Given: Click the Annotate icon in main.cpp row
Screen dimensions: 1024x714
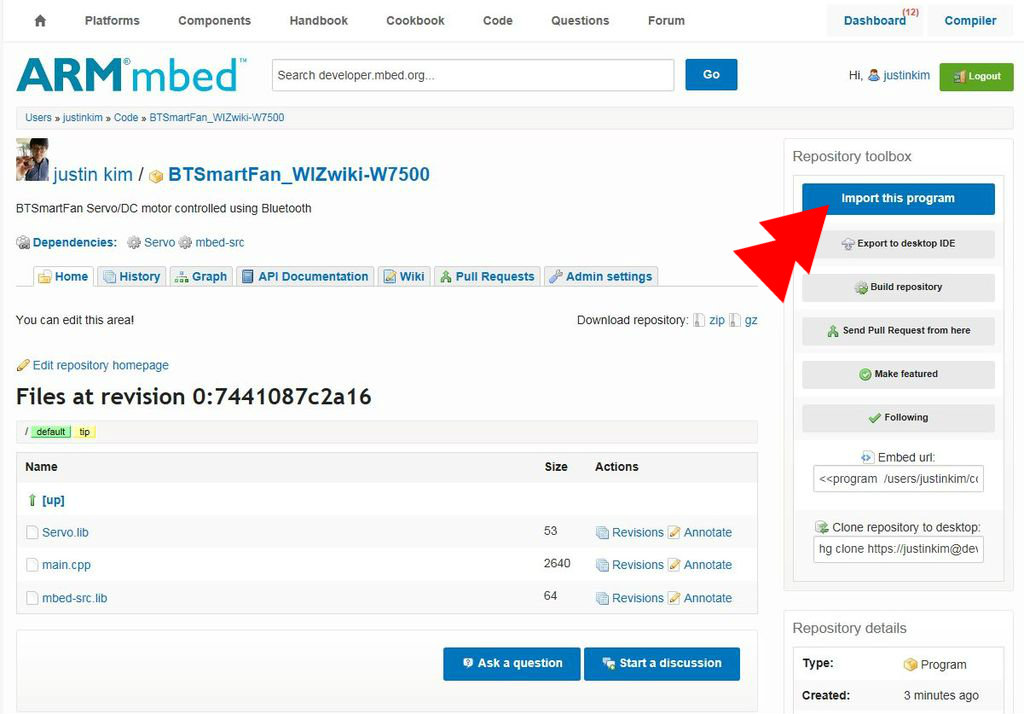Looking at the screenshot, I should (675, 564).
